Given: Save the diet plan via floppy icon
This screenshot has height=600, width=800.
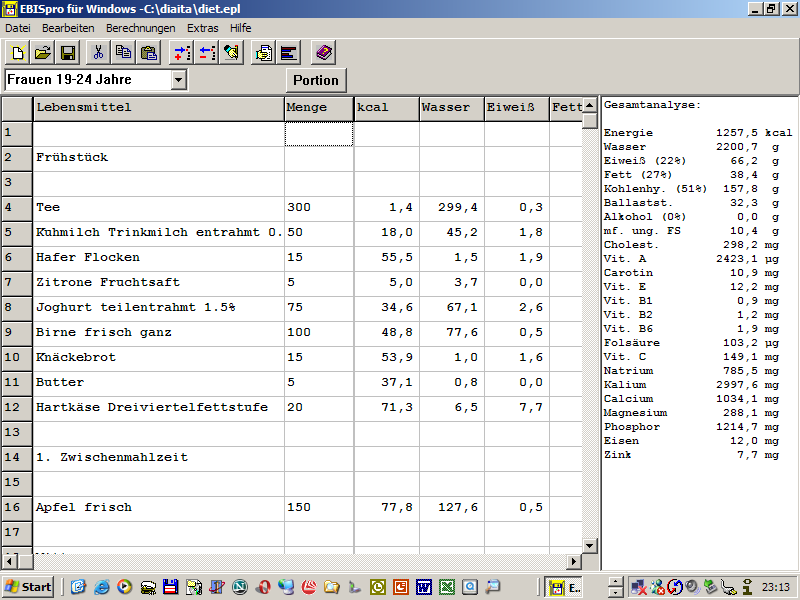Looking at the screenshot, I should click(x=68, y=52).
